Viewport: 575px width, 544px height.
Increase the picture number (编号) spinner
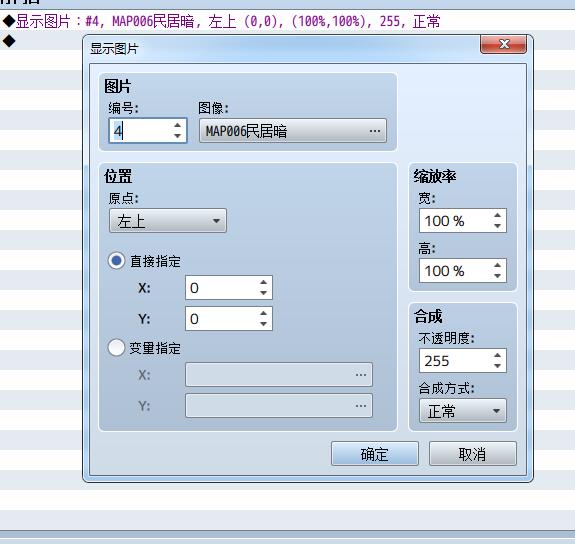(177, 125)
